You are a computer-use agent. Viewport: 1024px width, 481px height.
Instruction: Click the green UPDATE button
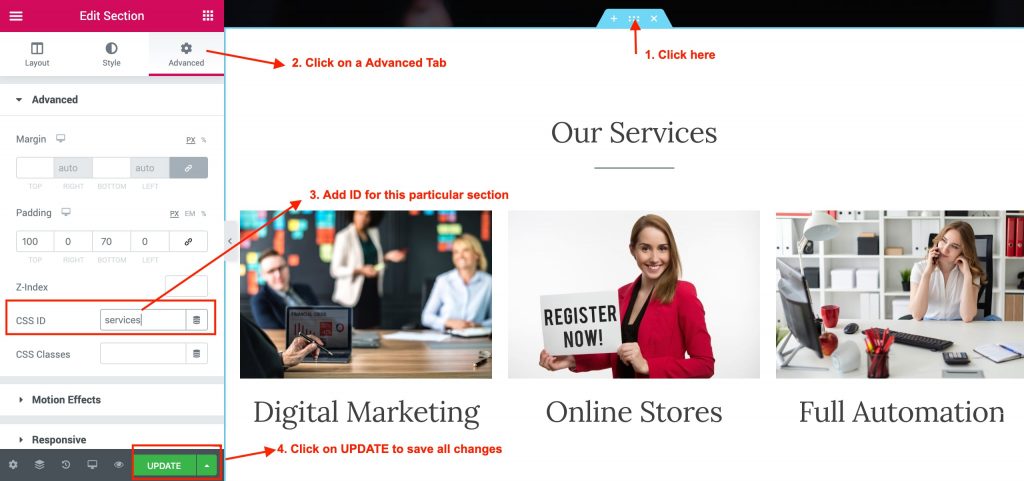tap(165, 465)
